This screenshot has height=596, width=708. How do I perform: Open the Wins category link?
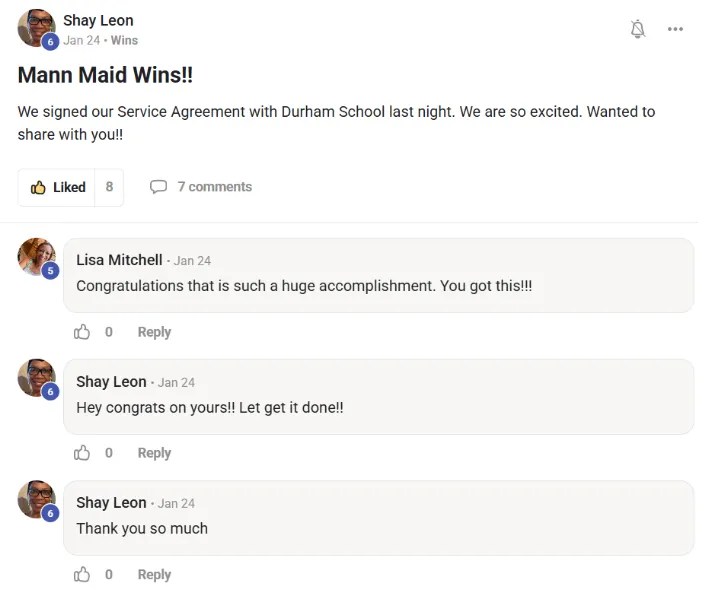[124, 41]
